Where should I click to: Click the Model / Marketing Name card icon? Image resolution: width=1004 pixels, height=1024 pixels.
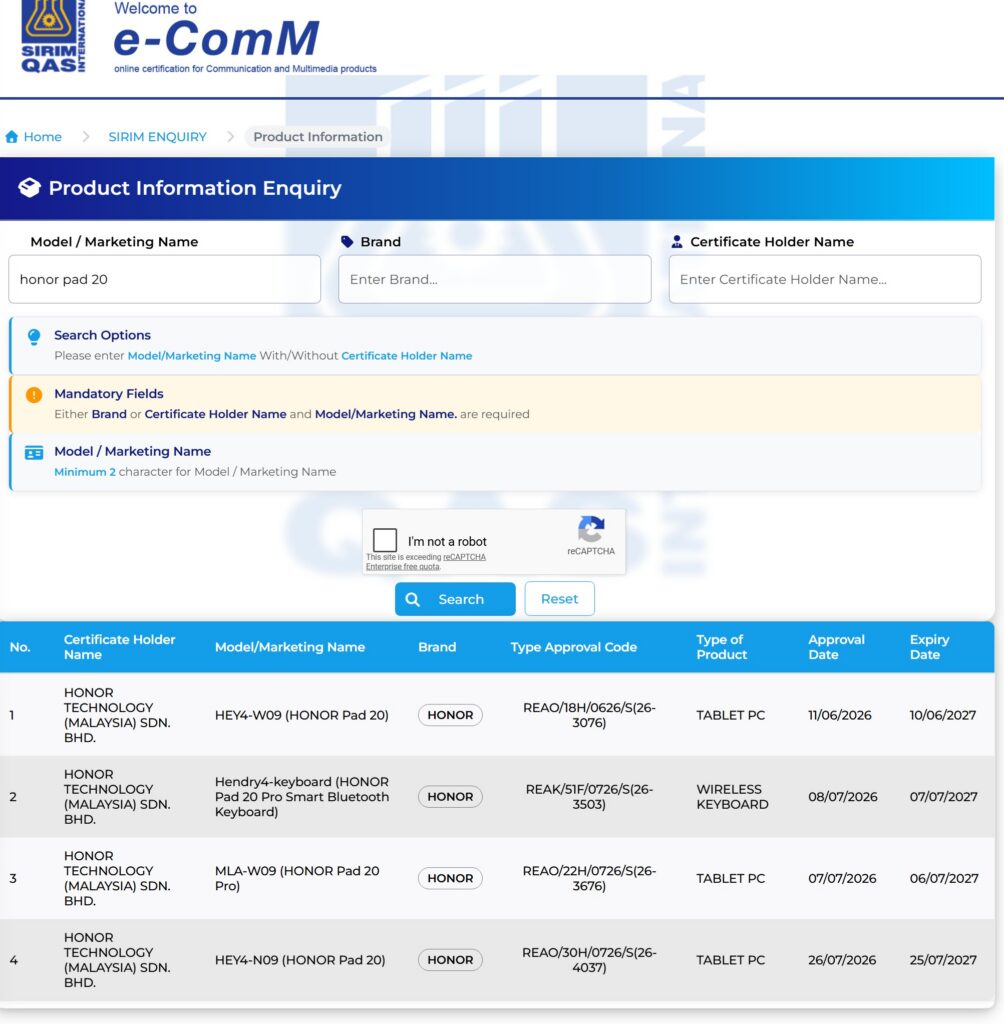(x=34, y=453)
